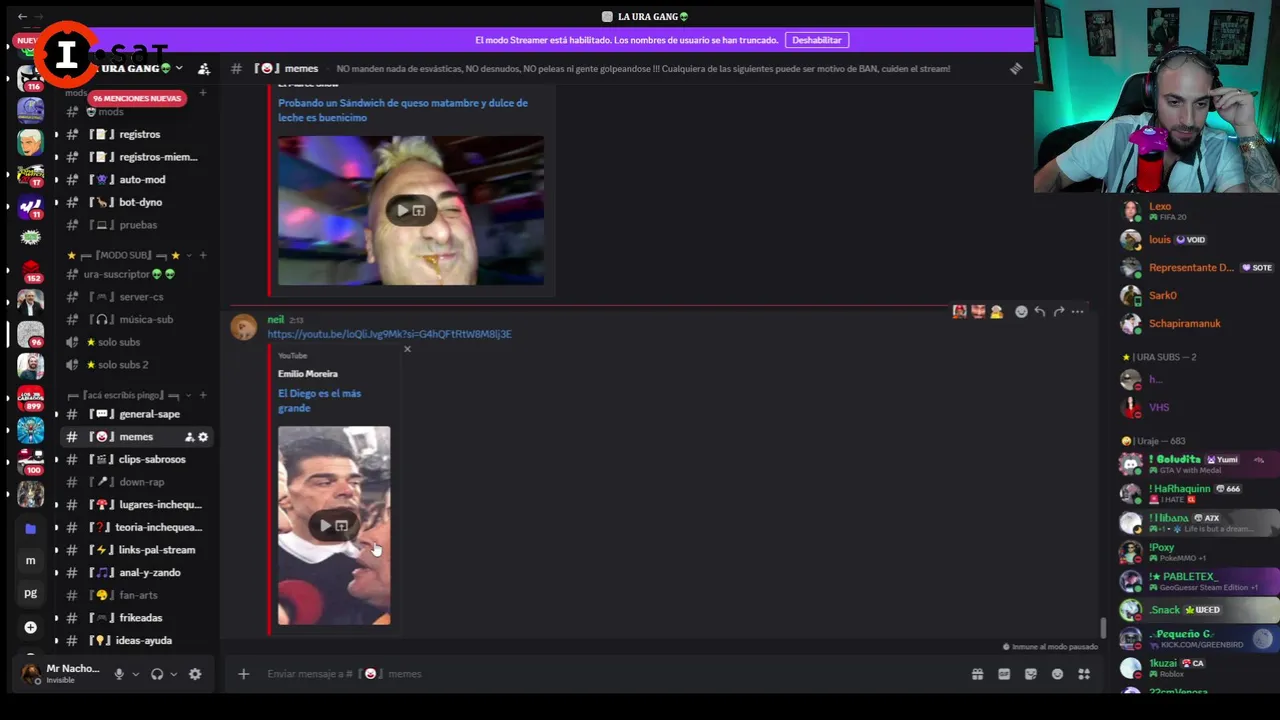
Task: Create channel in the MODO SUB category
Action: point(203,255)
